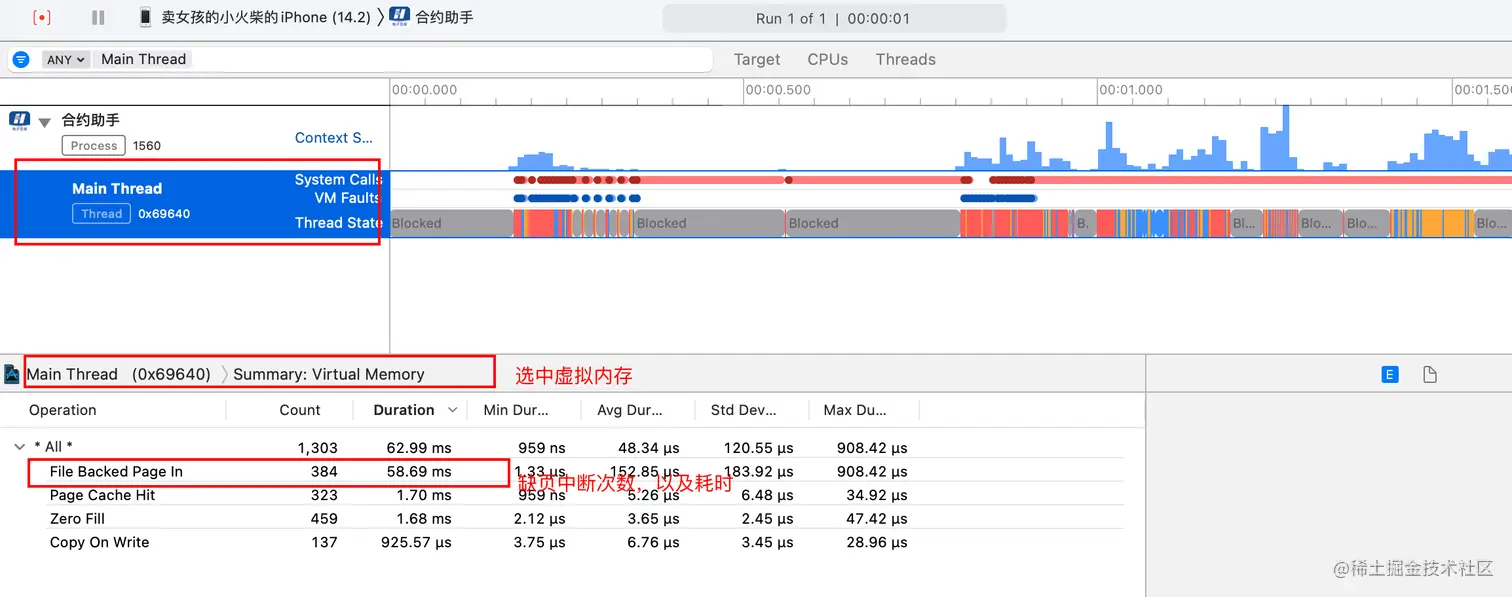1512x597 pixels.
Task: Click the 00:01.000 timeline ruler mark
Action: click(1131, 89)
